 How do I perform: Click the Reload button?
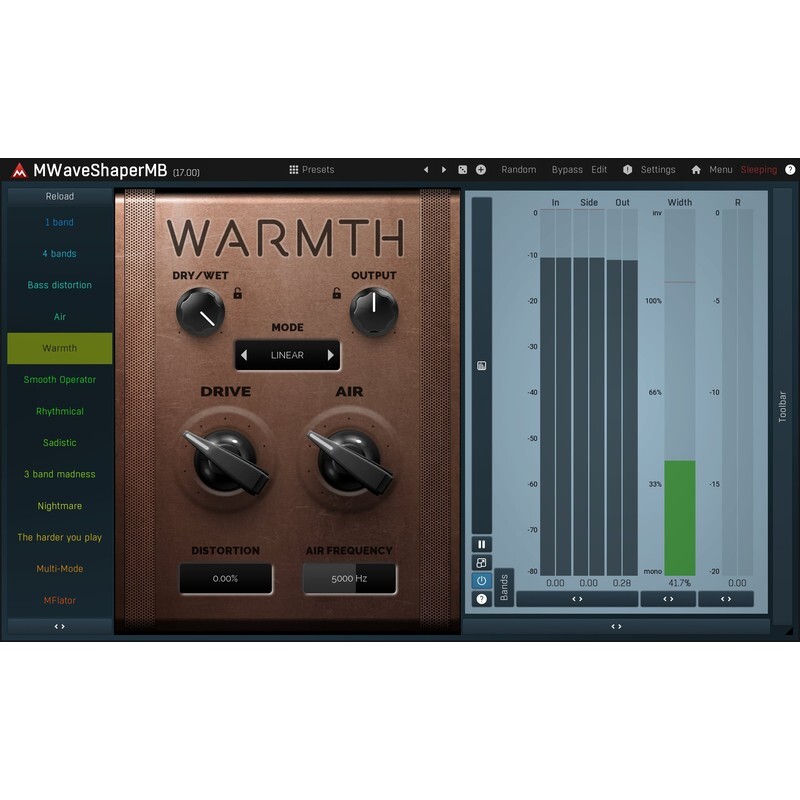click(x=60, y=196)
